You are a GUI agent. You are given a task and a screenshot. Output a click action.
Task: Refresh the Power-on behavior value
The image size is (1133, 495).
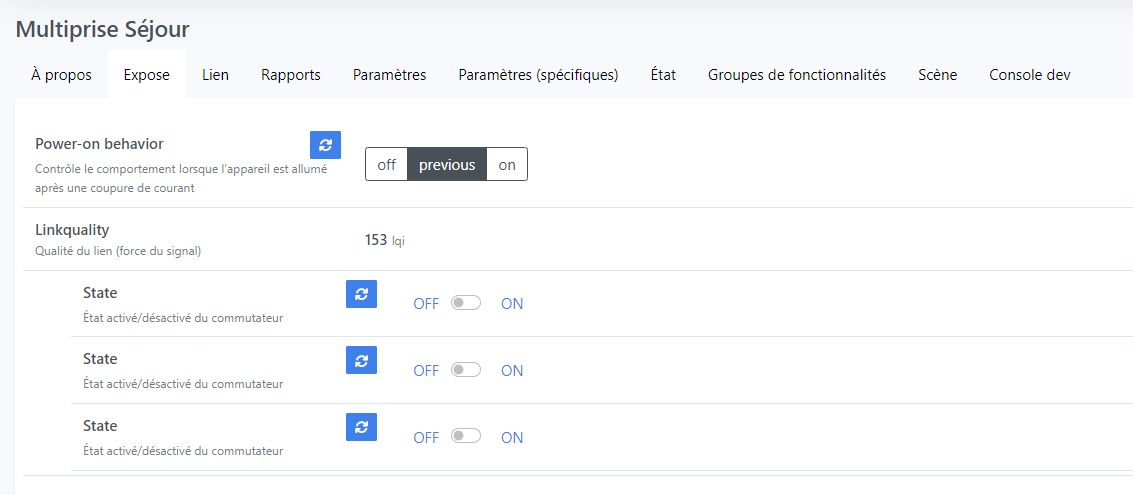(325, 145)
